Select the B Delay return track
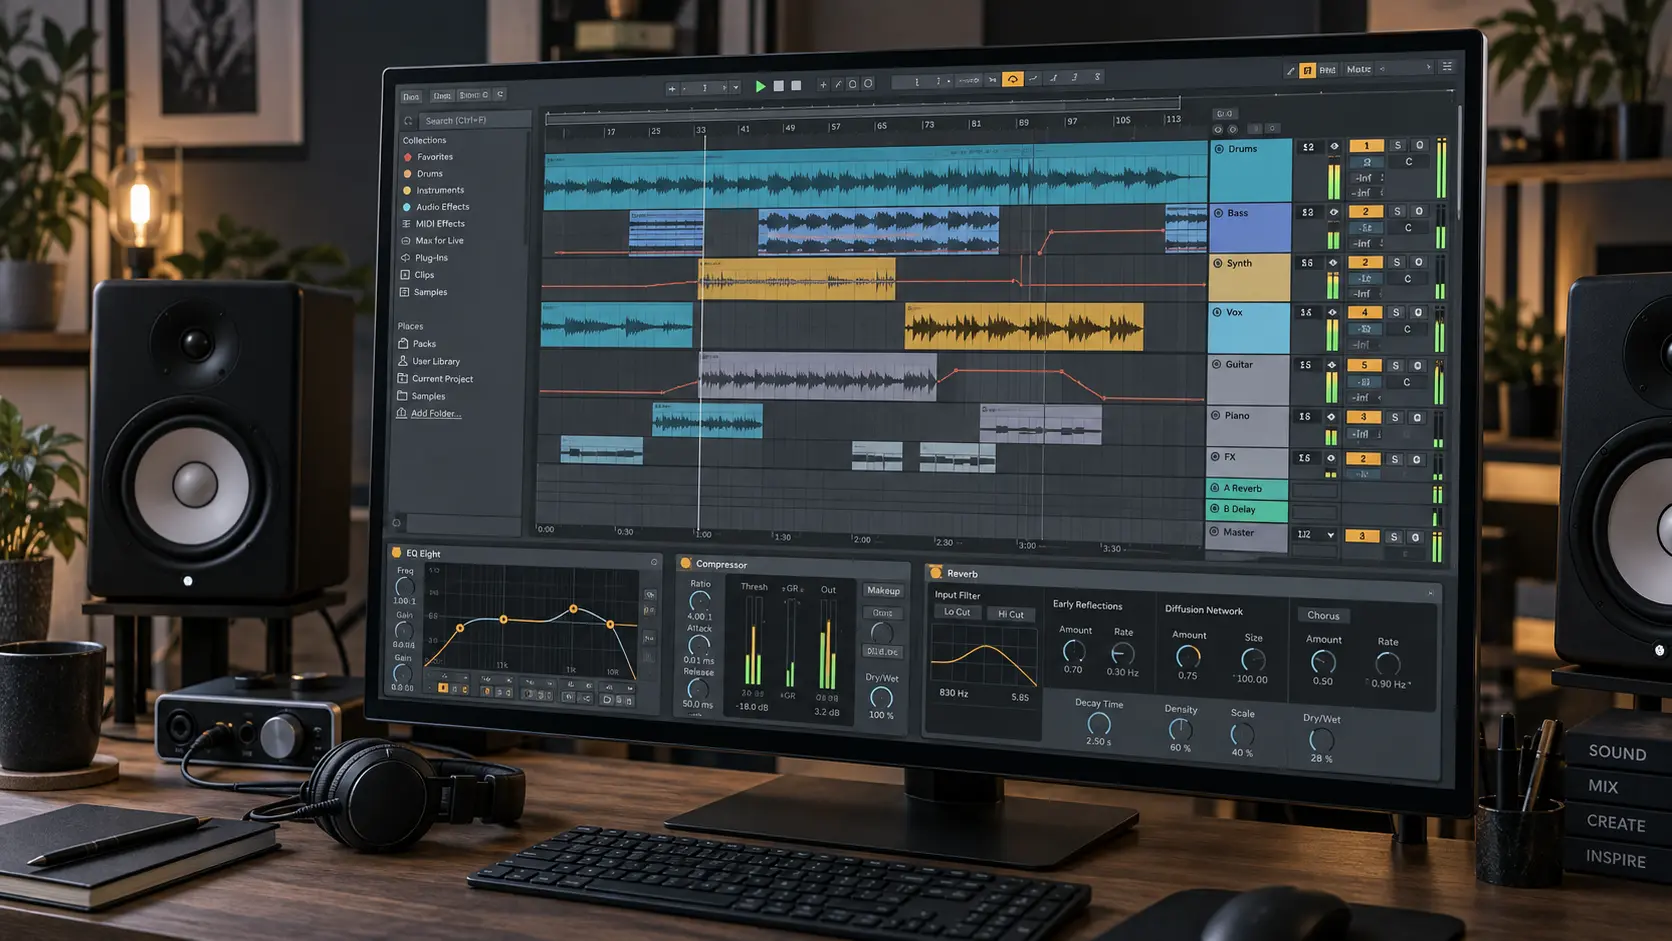The width and height of the screenshot is (1672, 941). 1246,510
